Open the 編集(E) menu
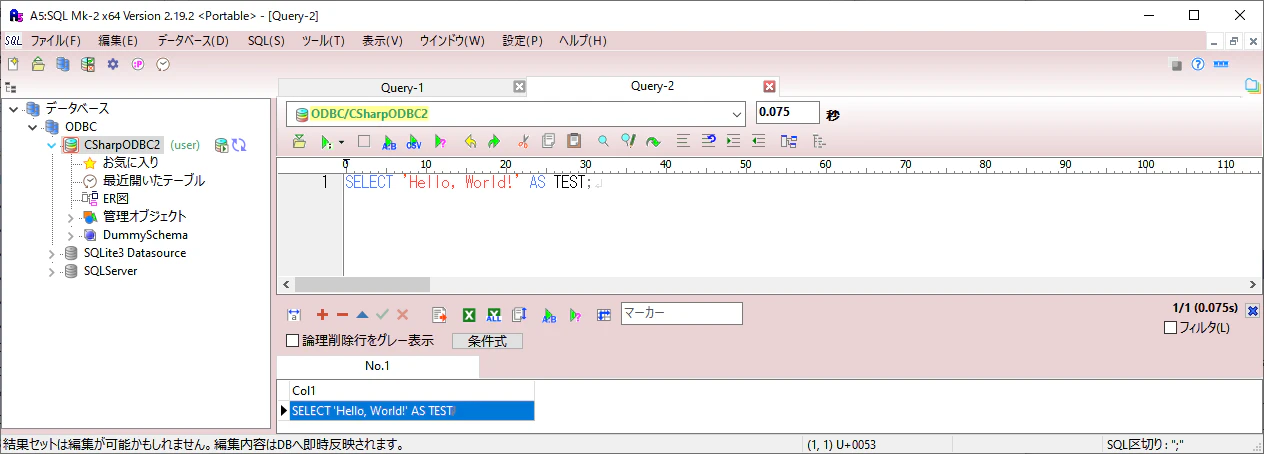1264x454 pixels. pyautogui.click(x=118, y=41)
